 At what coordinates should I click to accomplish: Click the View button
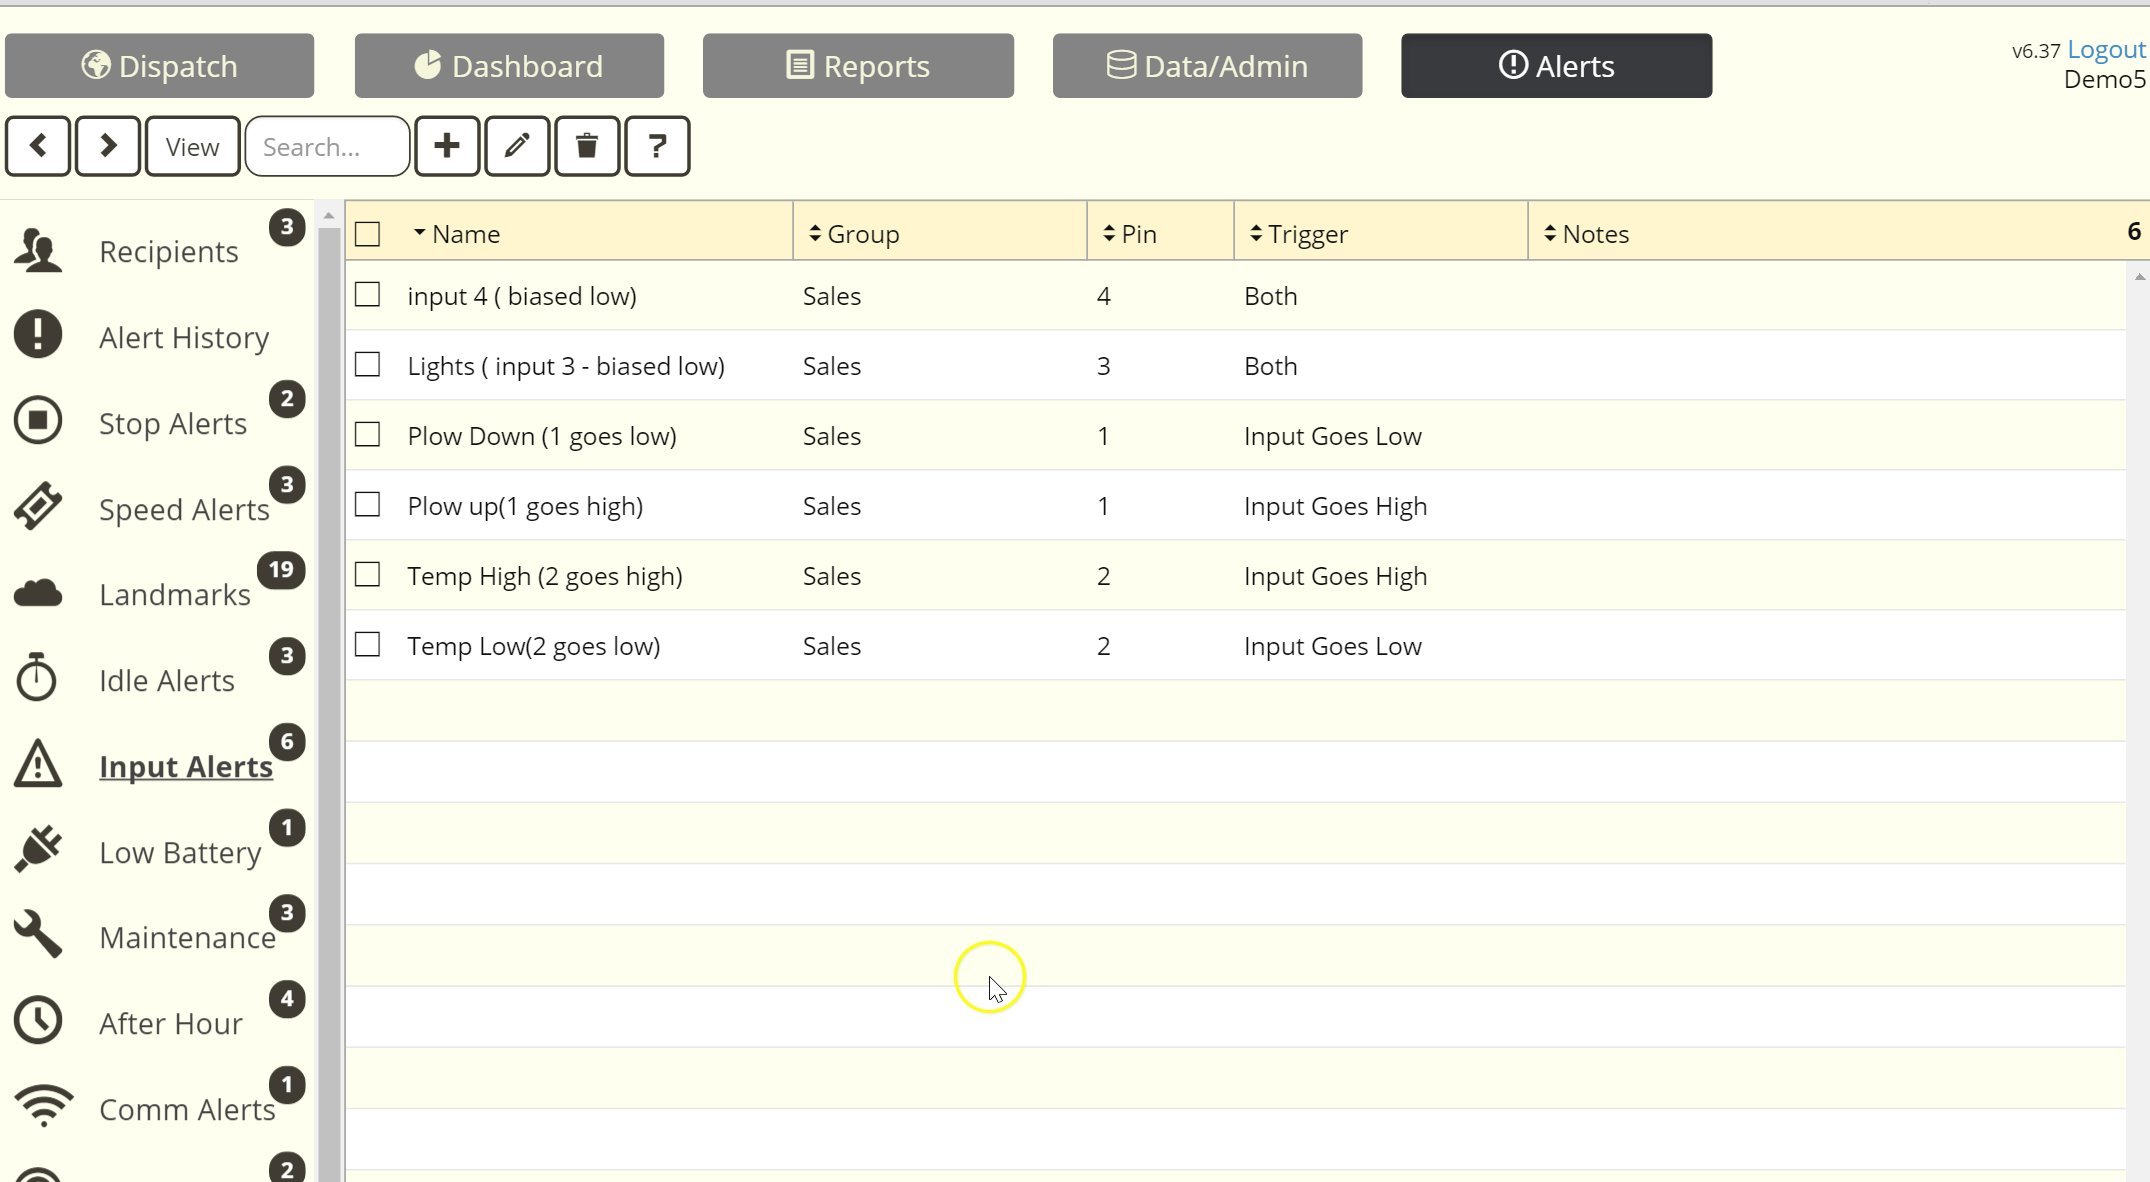[x=192, y=146]
